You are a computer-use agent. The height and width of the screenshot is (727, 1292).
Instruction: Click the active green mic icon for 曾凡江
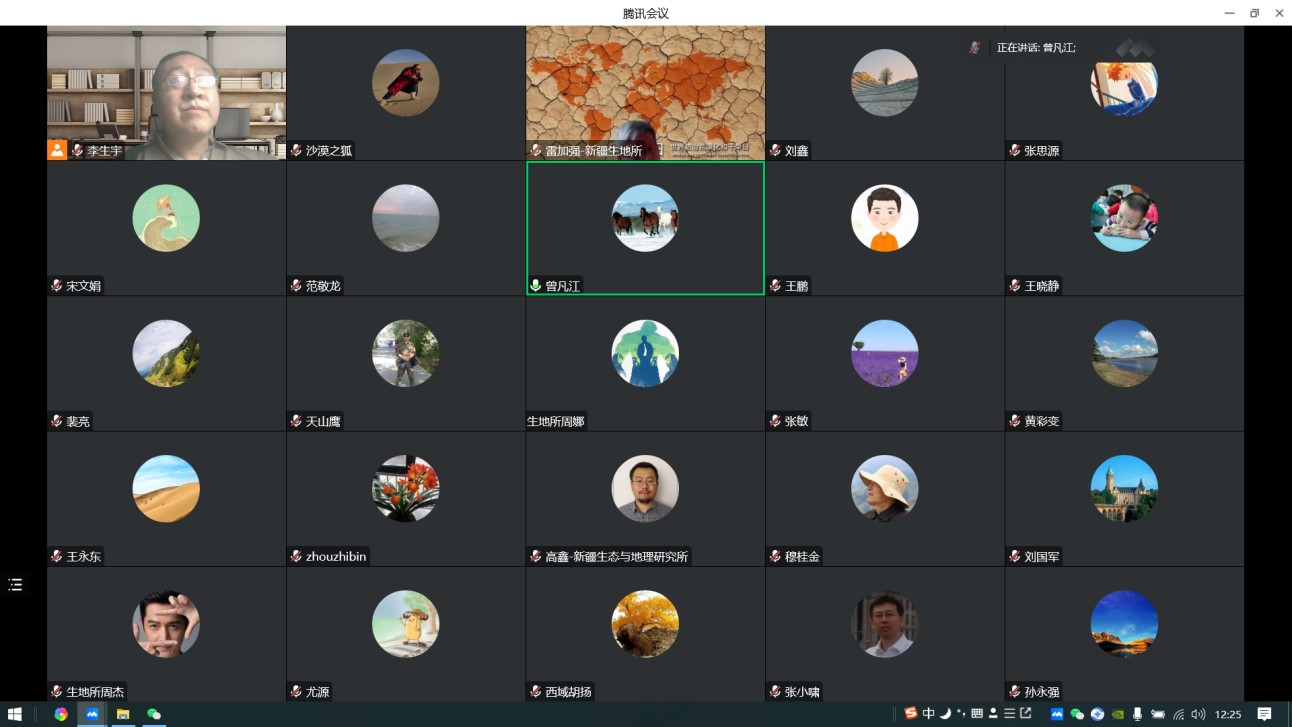click(x=536, y=286)
